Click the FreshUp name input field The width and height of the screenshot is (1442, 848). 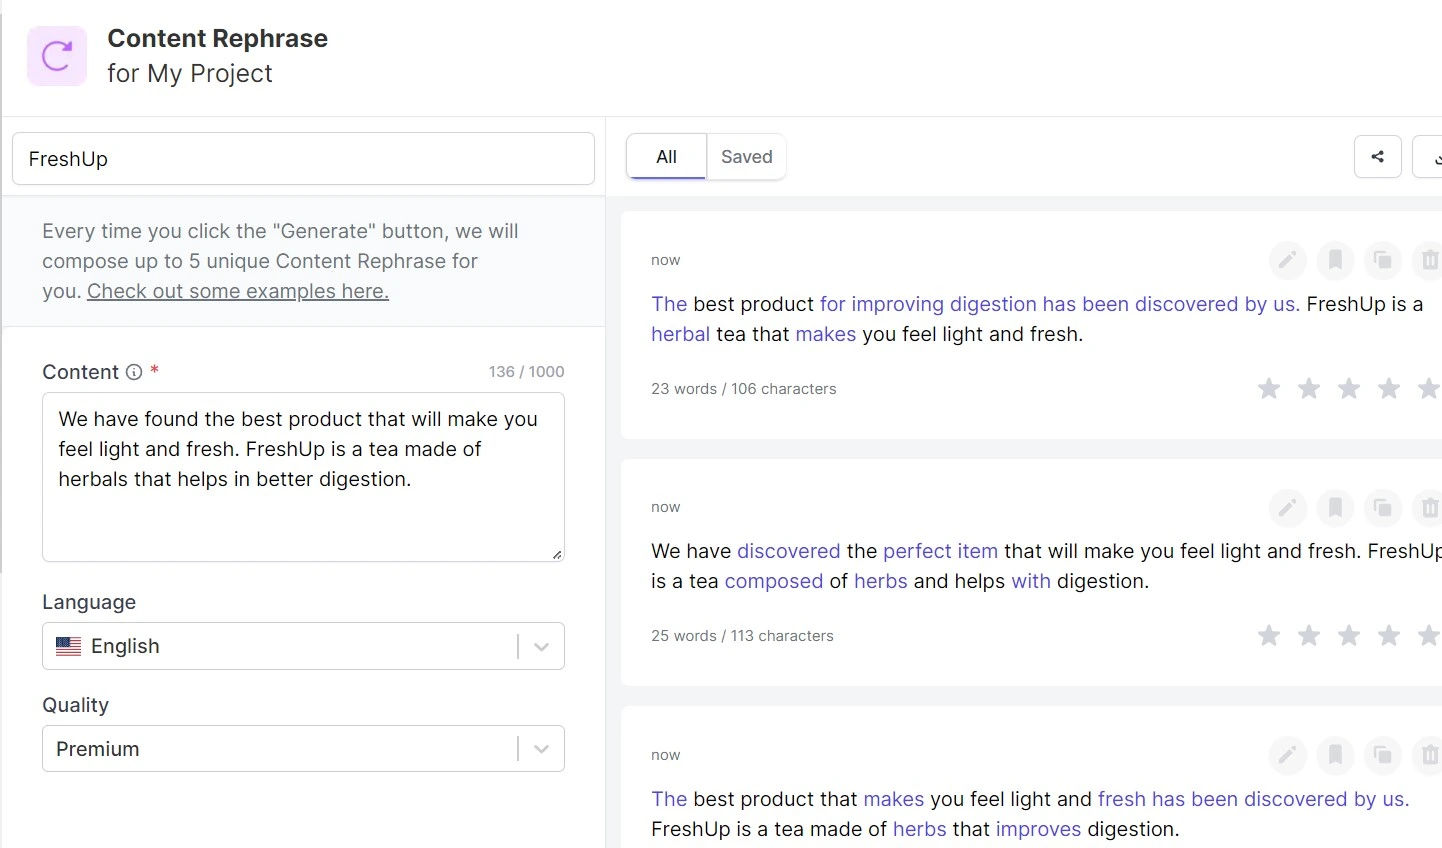tap(303, 159)
